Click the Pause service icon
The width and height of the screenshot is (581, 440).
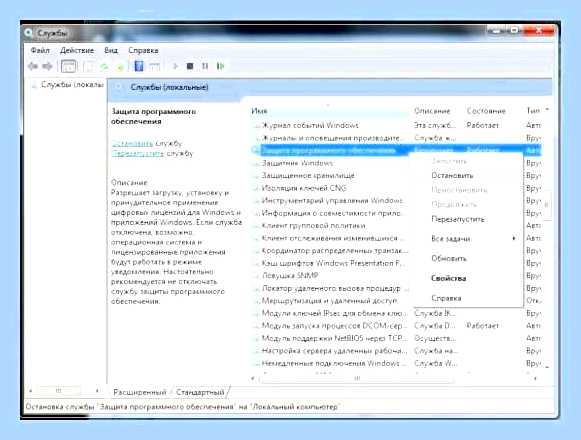(205, 66)
